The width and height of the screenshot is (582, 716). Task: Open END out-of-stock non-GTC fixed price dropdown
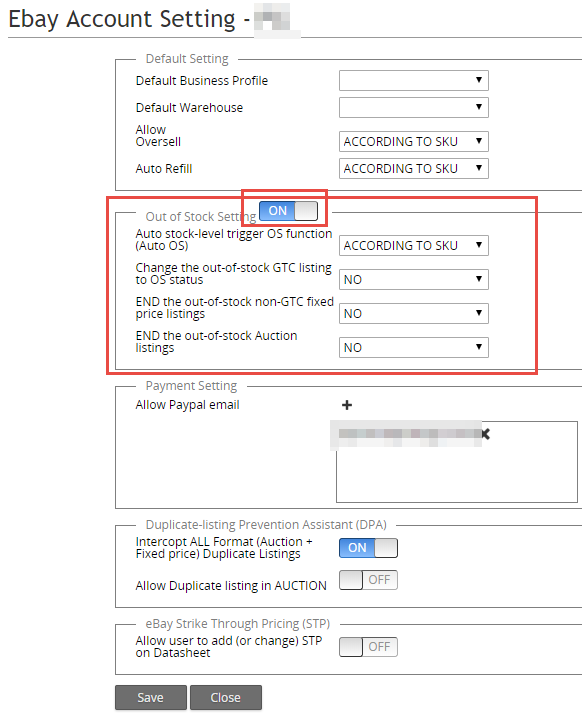tap(414, 314)
